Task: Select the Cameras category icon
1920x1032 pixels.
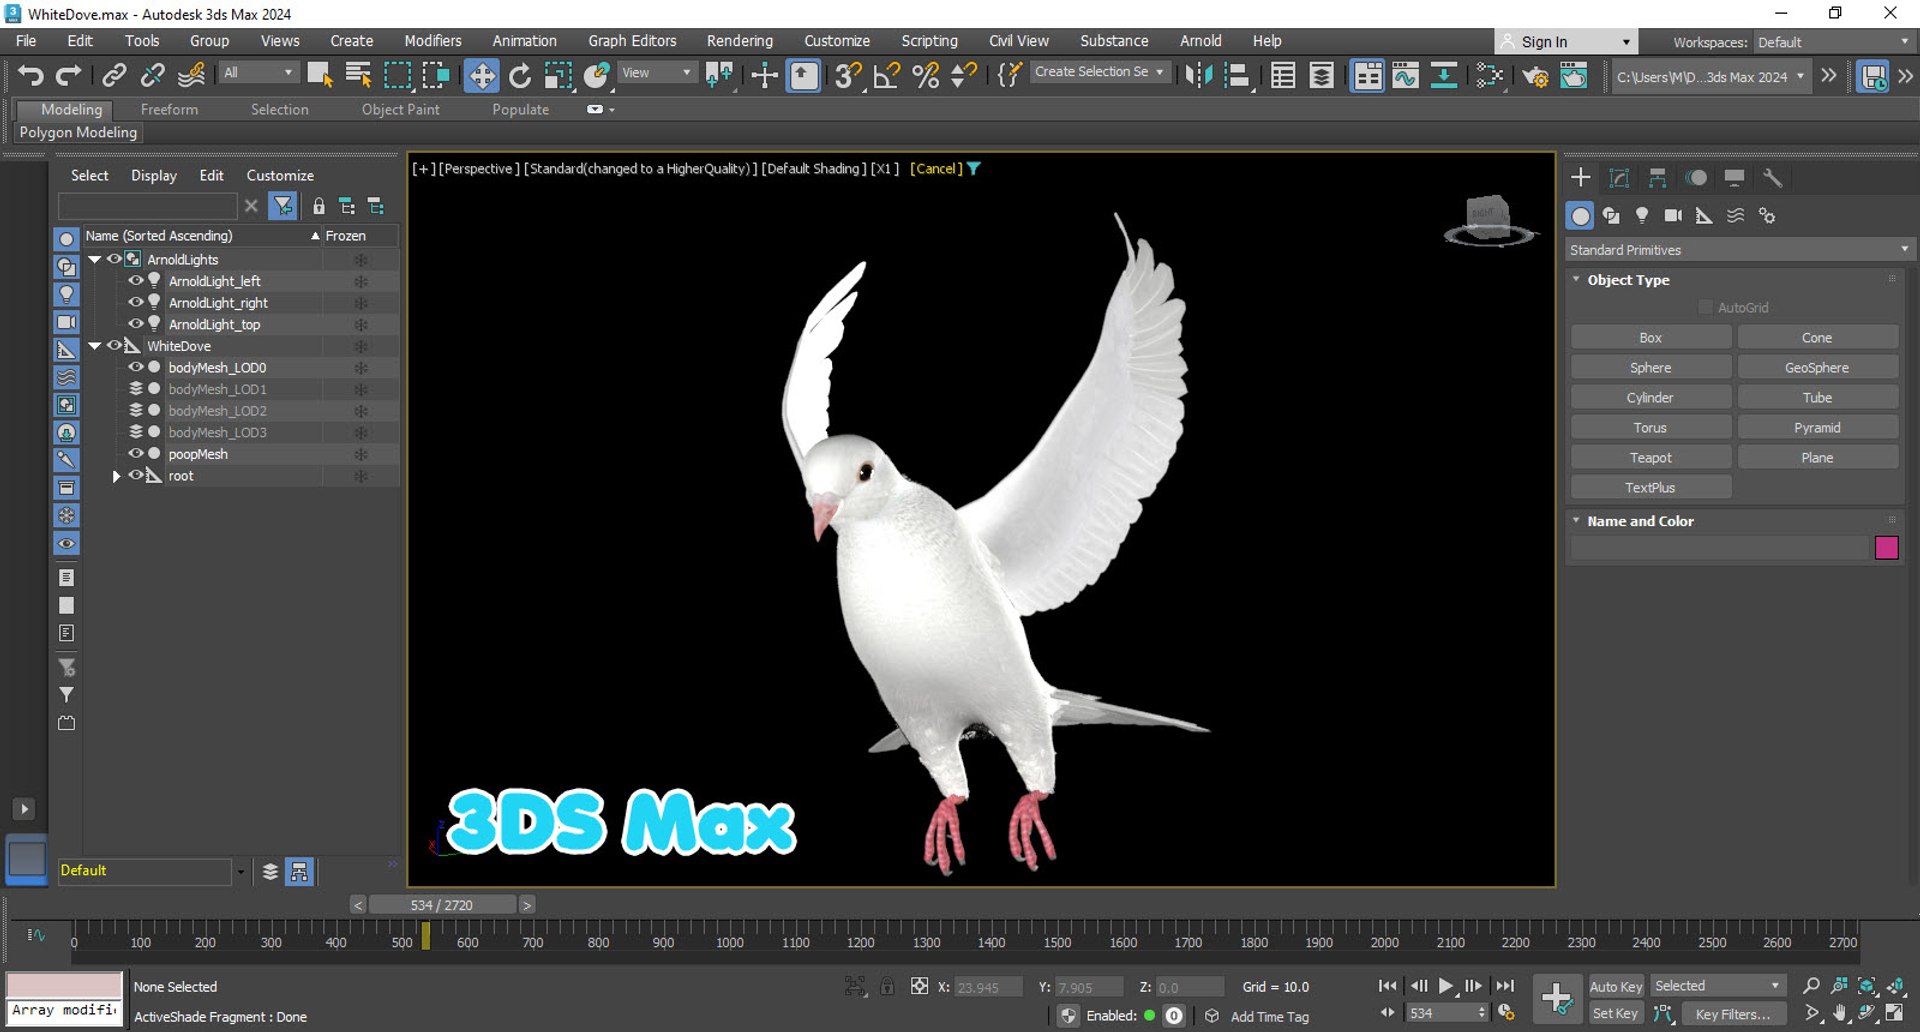Action: pyautogui.click(x=1673, y=216)
